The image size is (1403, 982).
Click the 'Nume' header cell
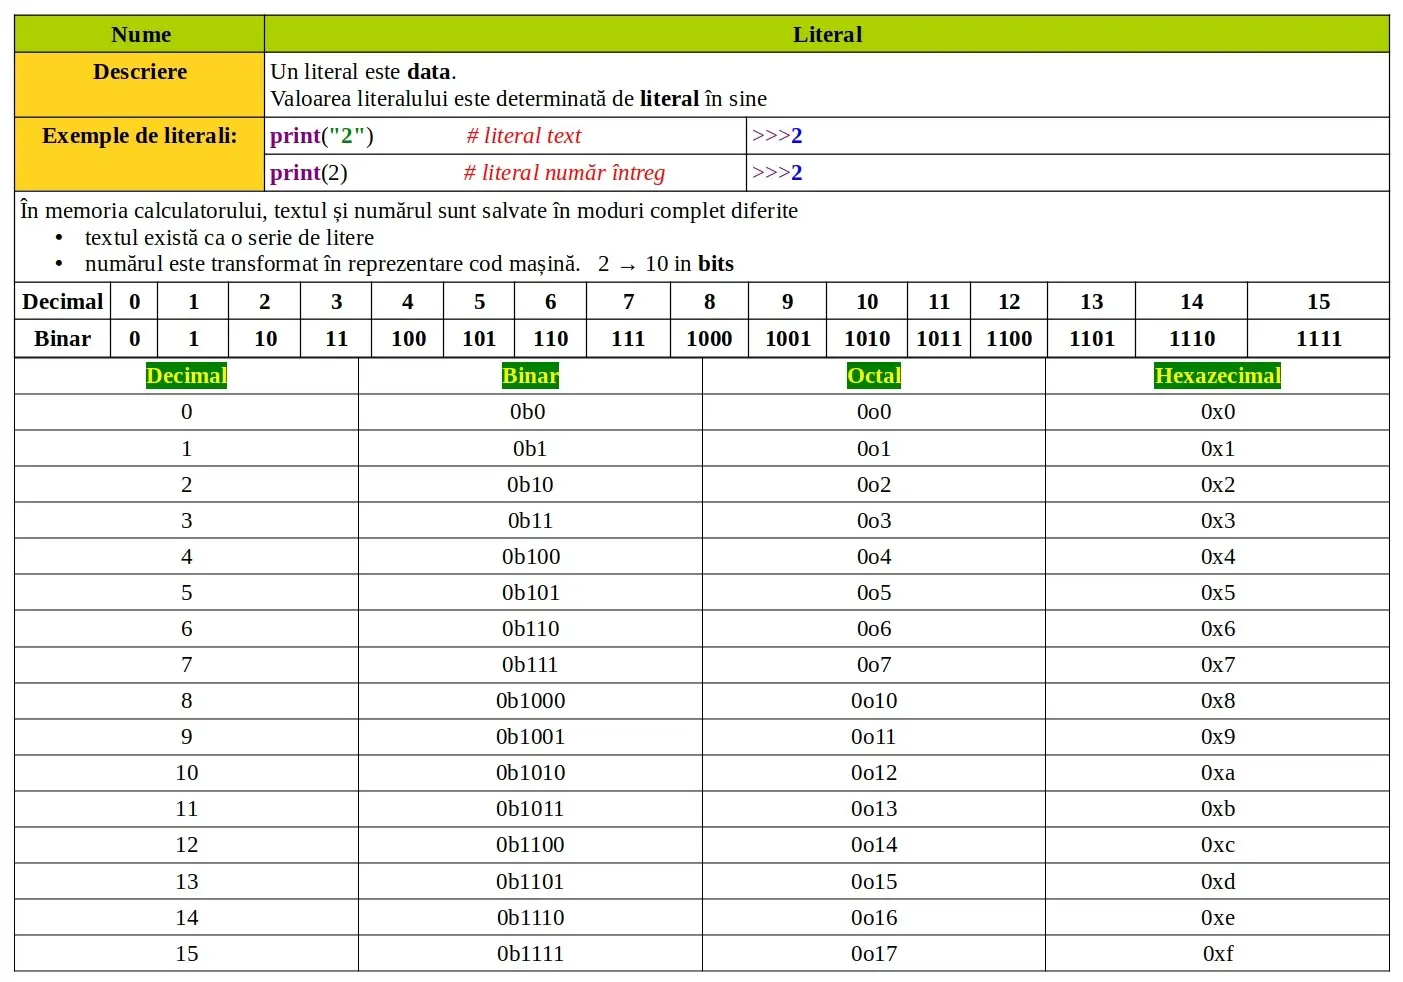[140, 35]
